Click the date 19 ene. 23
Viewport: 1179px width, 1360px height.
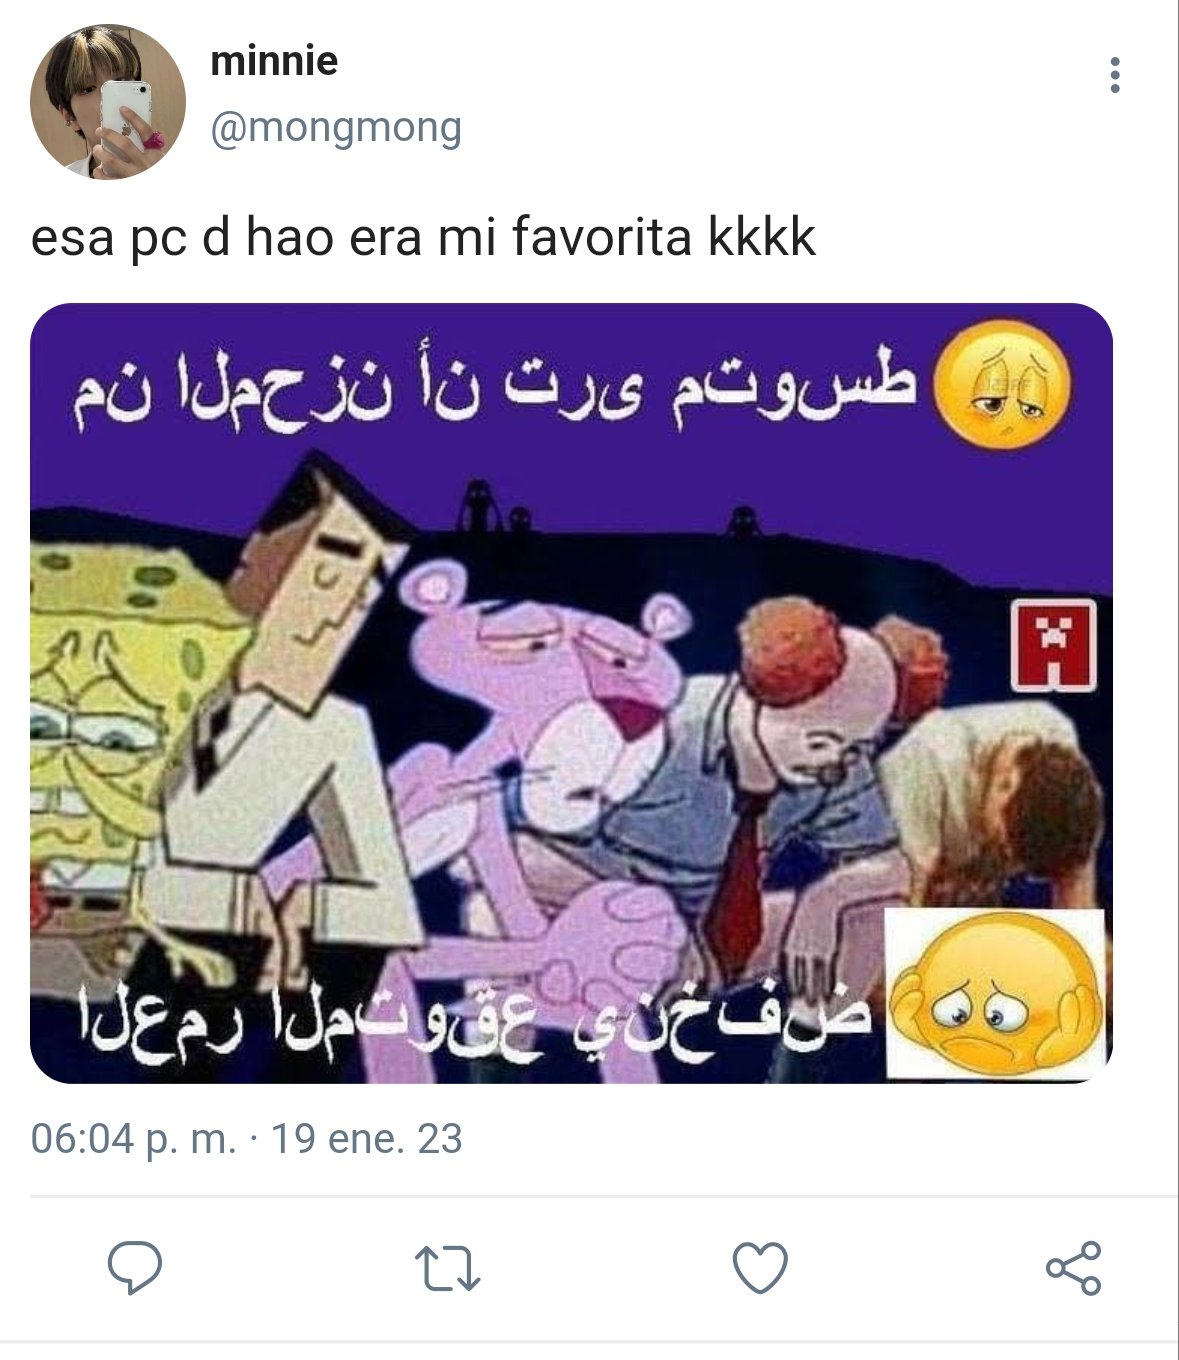(x=367, y=1139)
